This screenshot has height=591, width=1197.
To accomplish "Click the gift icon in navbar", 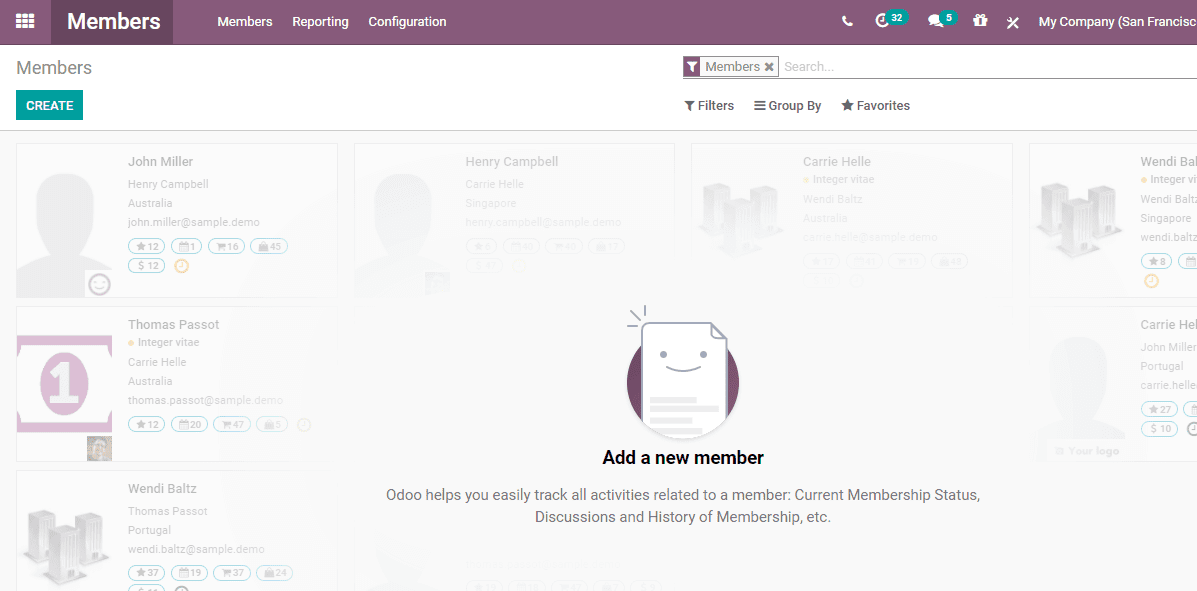I will [x=980, y=21].
